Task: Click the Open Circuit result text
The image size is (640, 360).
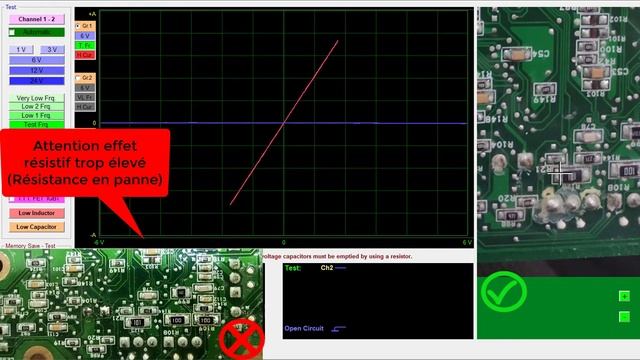Action: coord(304,329)
